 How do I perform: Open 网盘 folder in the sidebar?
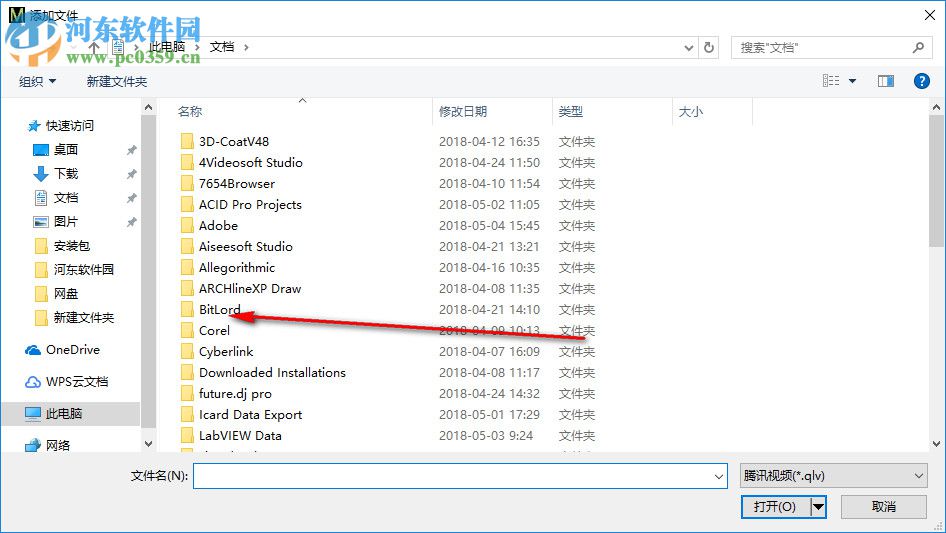[66, 294]
